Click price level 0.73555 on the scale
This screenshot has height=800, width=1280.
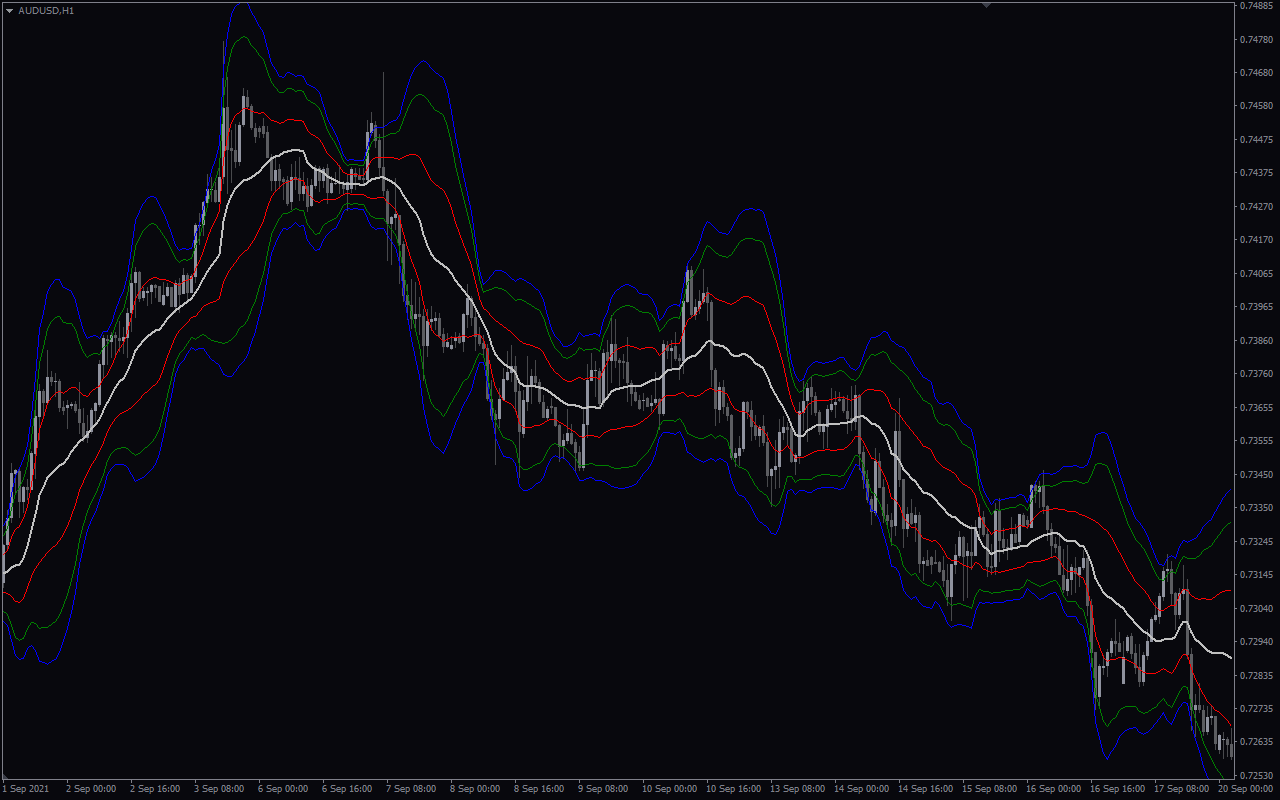tap(1255, 441)
